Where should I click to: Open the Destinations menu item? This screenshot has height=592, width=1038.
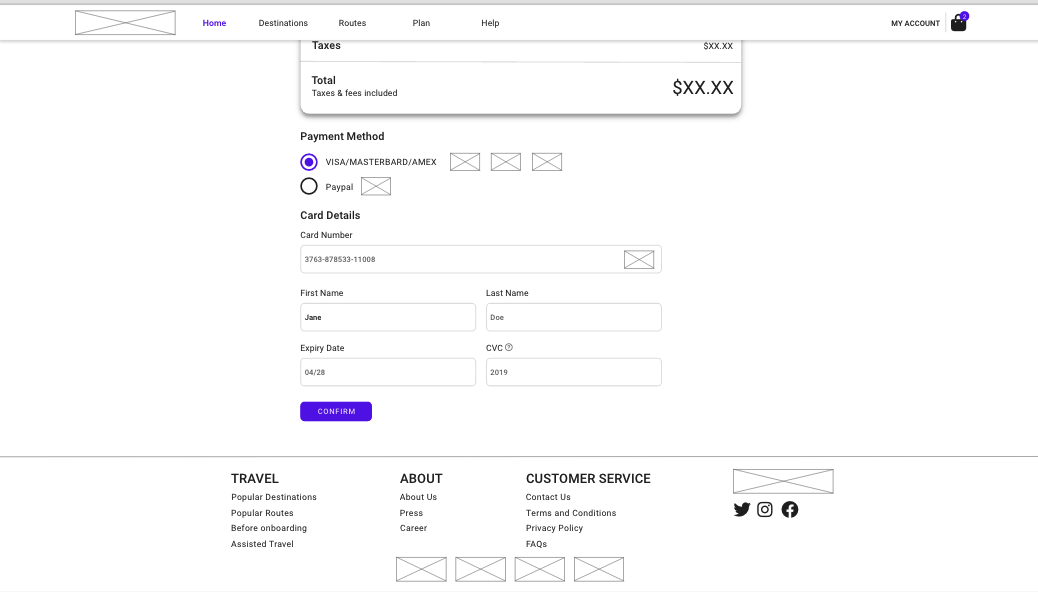[x=283, y=22]
